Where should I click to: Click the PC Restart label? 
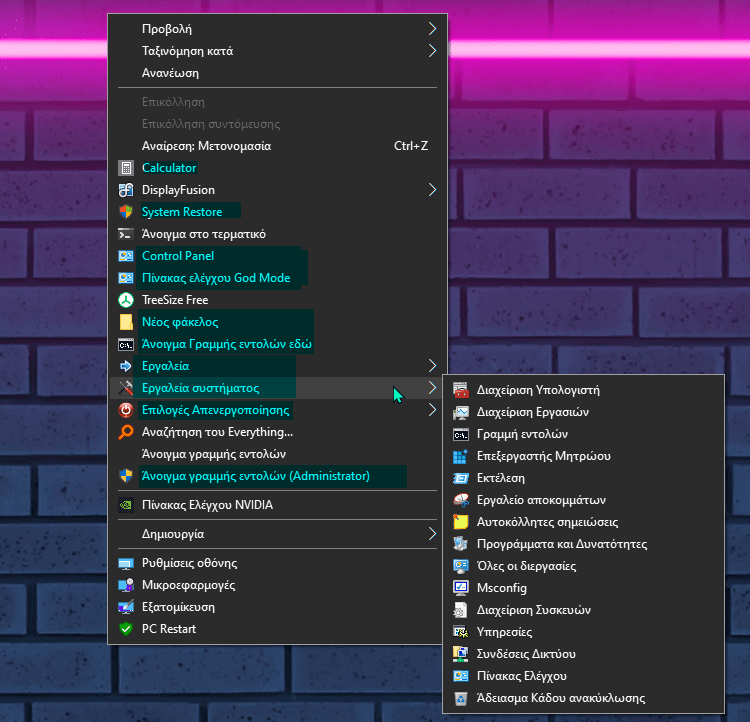point(169,629)
